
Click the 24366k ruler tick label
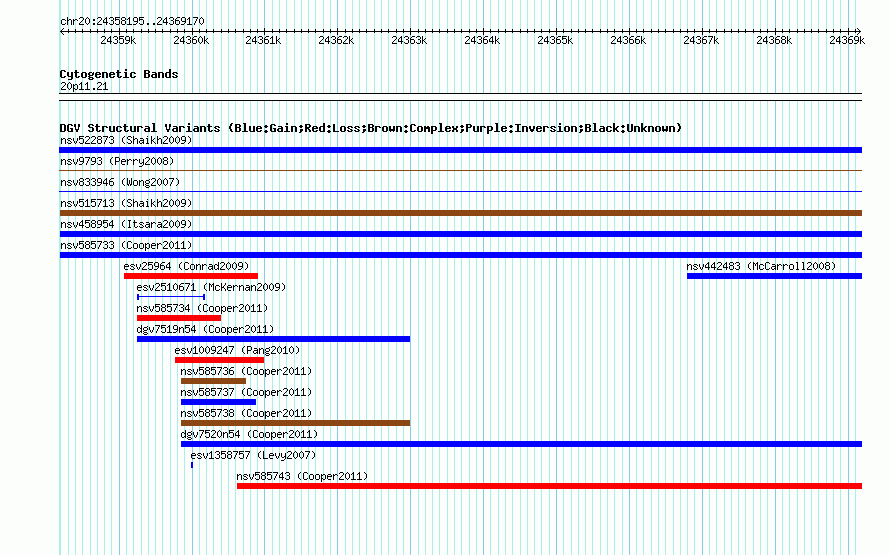click(628, 40)
